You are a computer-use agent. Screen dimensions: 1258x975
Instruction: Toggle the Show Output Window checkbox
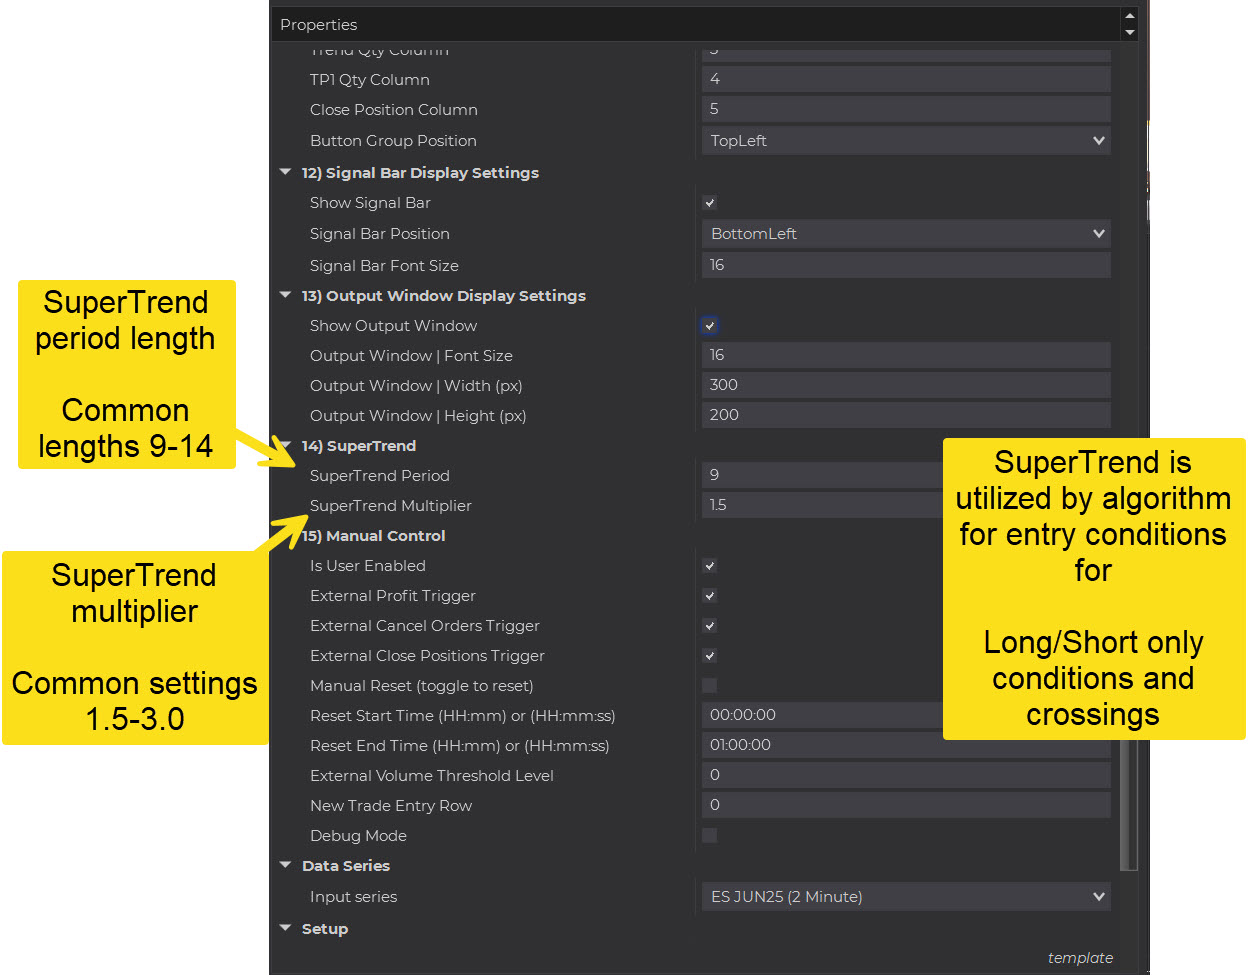pyautogui.click(x=710, y=326)
